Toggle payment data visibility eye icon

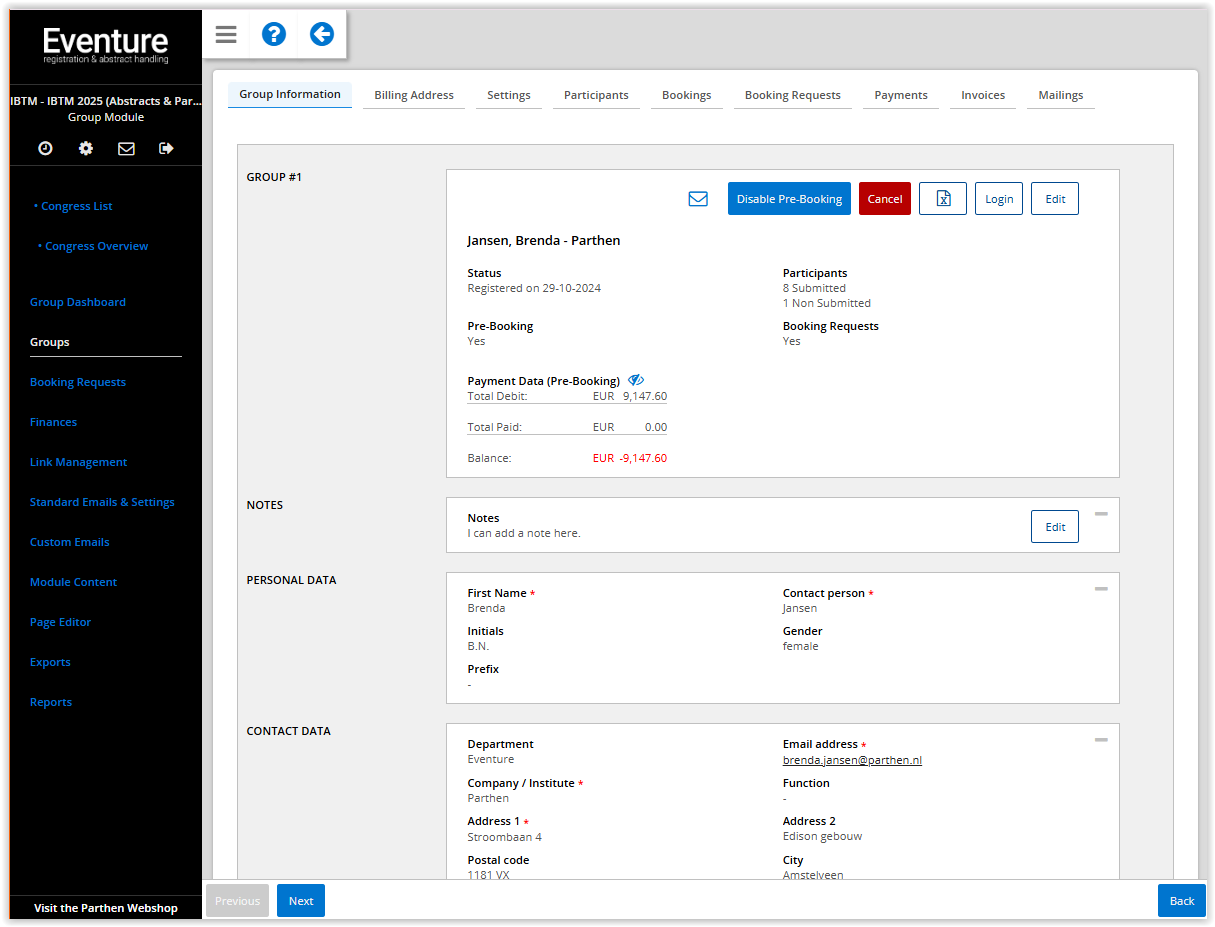click(636, 380)
